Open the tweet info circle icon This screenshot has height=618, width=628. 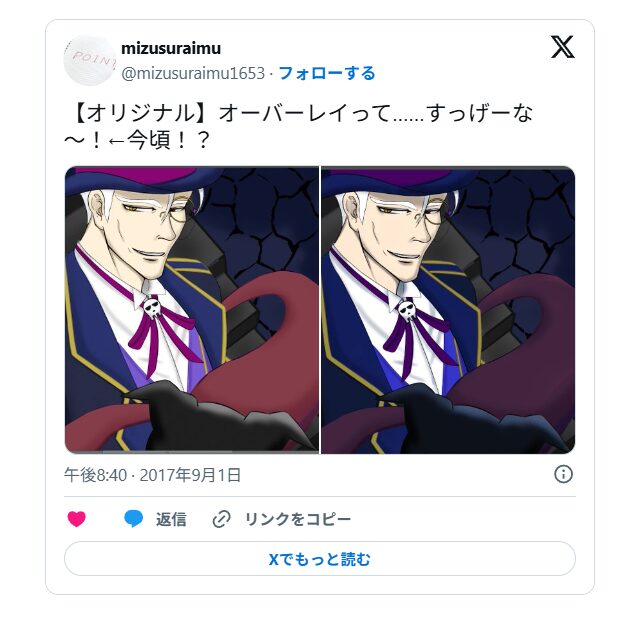(x=563, y=474)
